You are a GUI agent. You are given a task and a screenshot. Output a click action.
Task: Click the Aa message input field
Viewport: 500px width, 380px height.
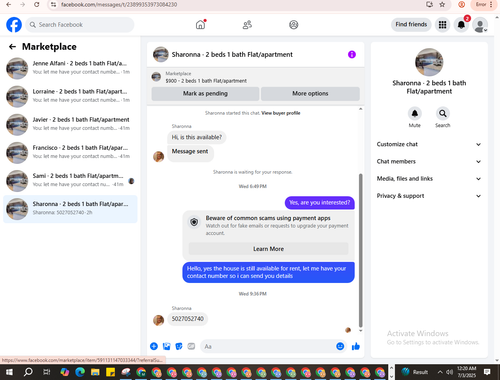point(267,346)
